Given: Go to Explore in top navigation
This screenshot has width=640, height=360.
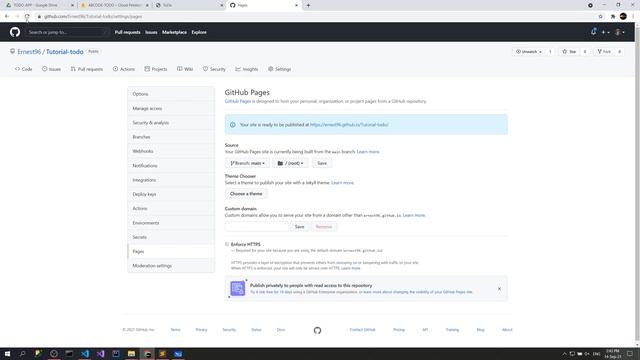Looking at the screenshot, I should click(x=199, y=32).
